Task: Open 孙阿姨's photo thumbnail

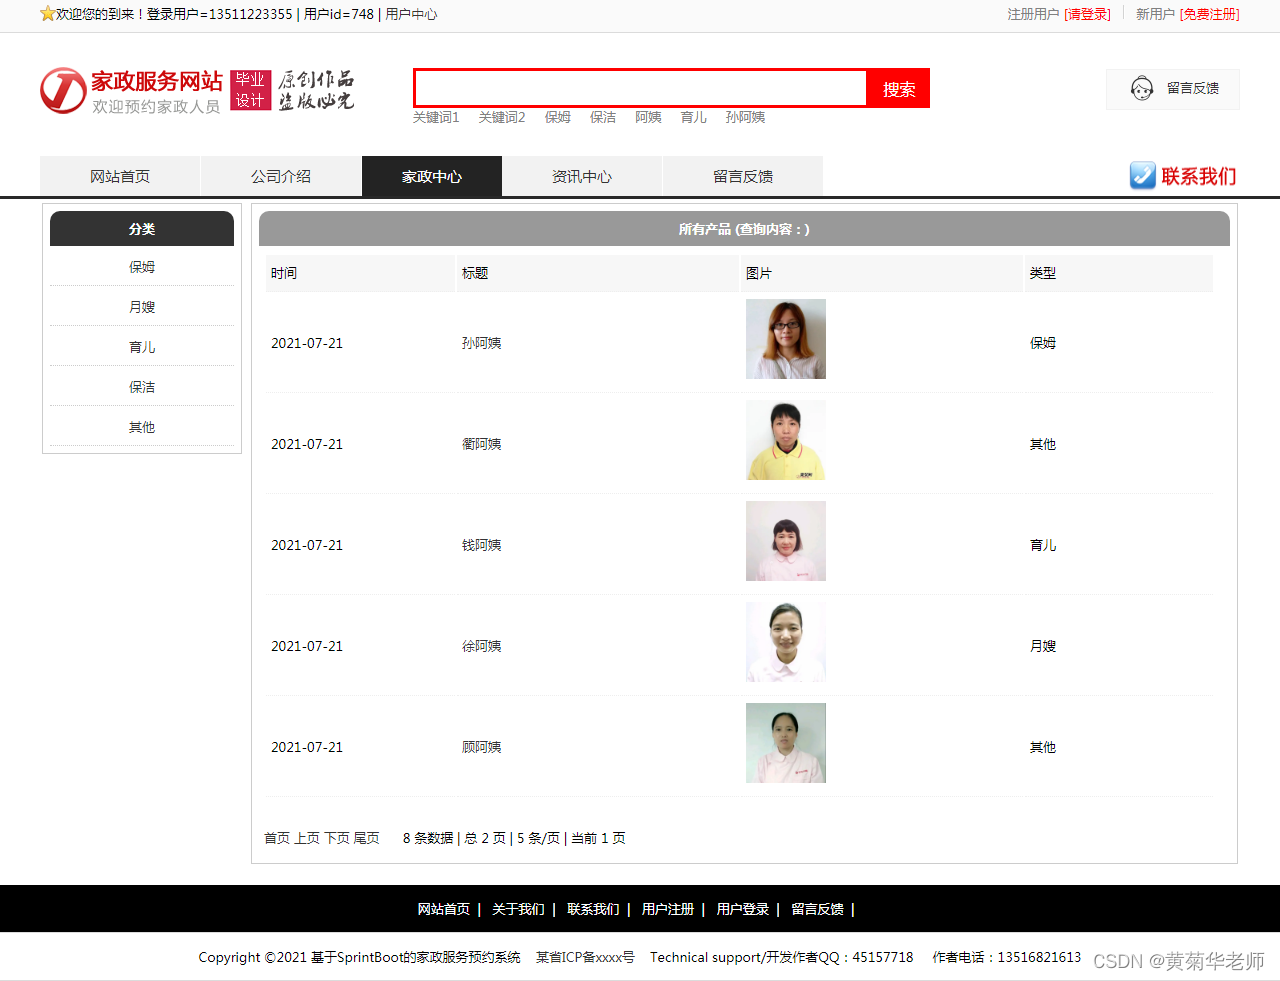Action: 785,339
